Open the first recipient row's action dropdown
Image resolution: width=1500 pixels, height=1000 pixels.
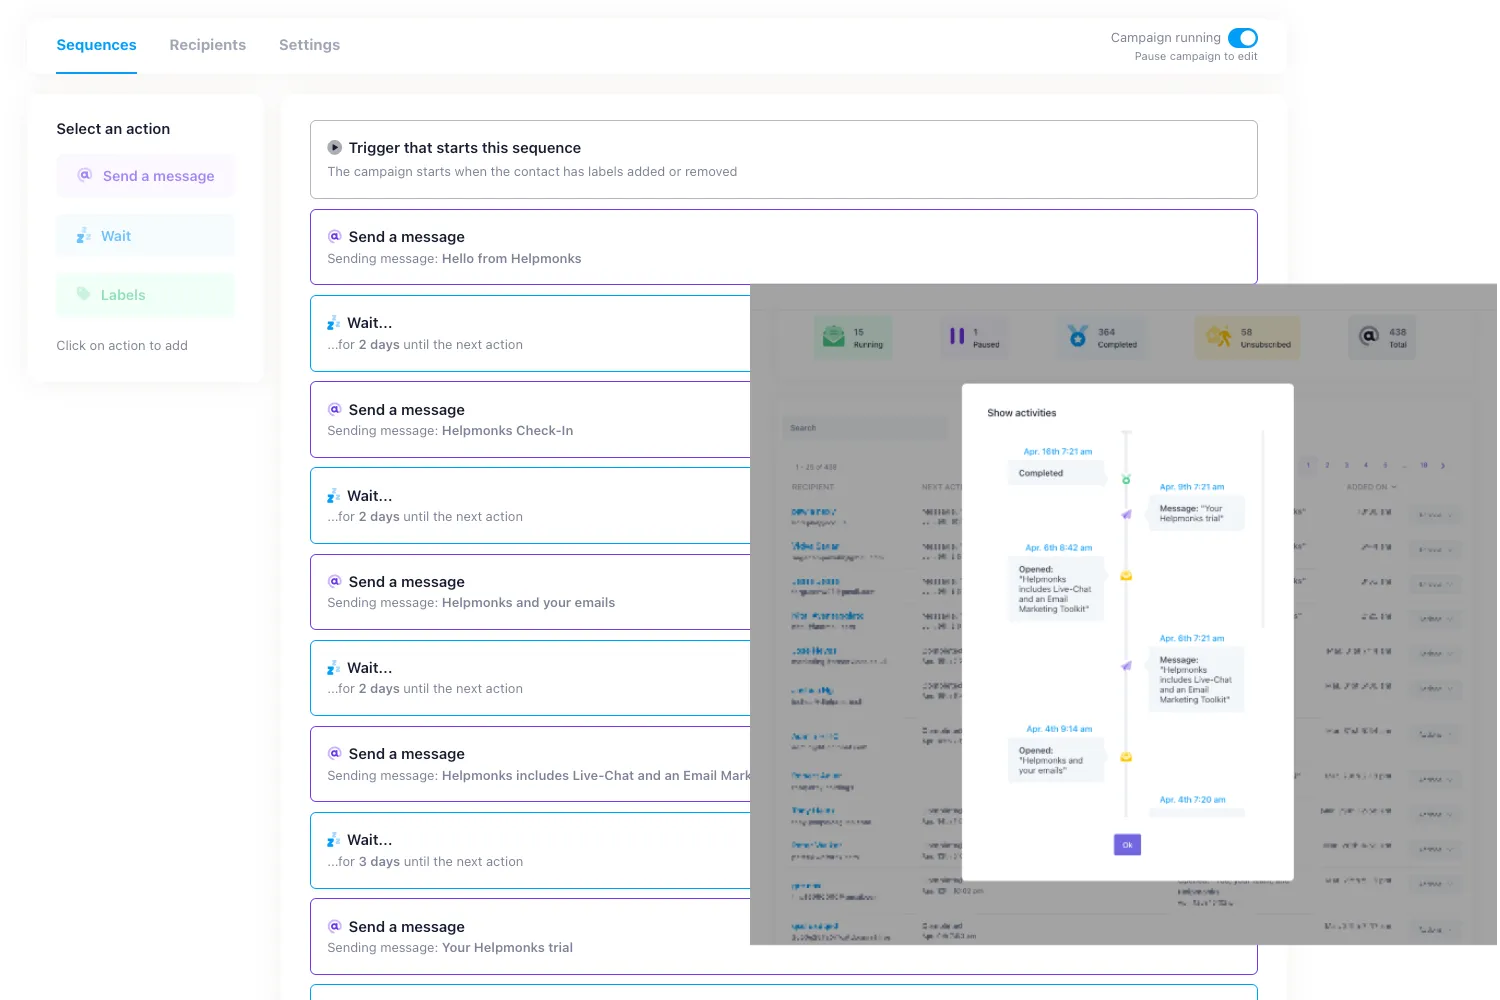click(1437, 516)
